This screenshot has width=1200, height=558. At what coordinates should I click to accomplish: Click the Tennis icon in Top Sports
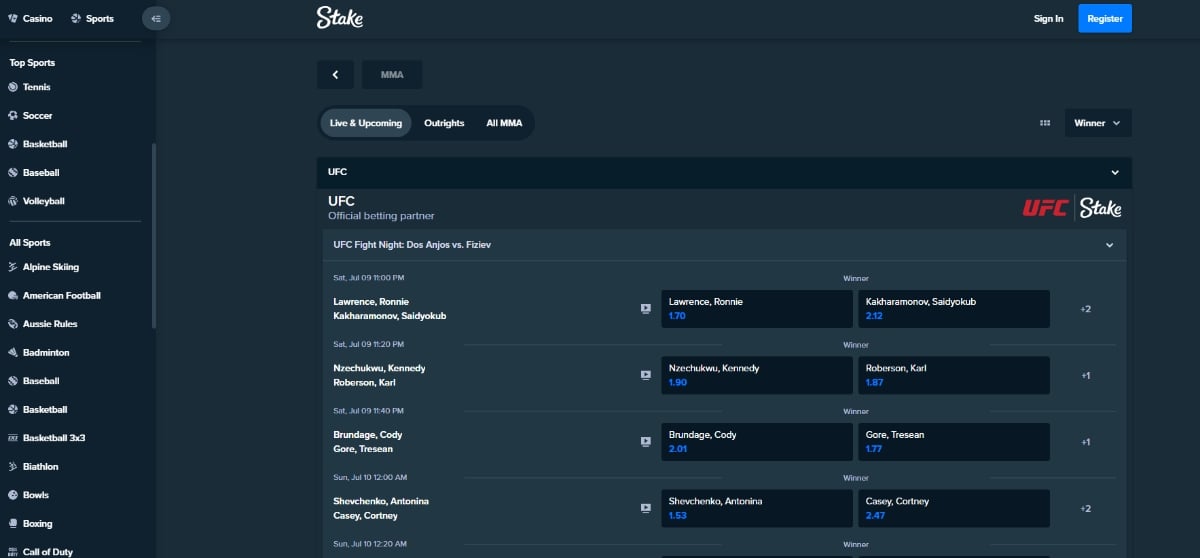[13, 87]
